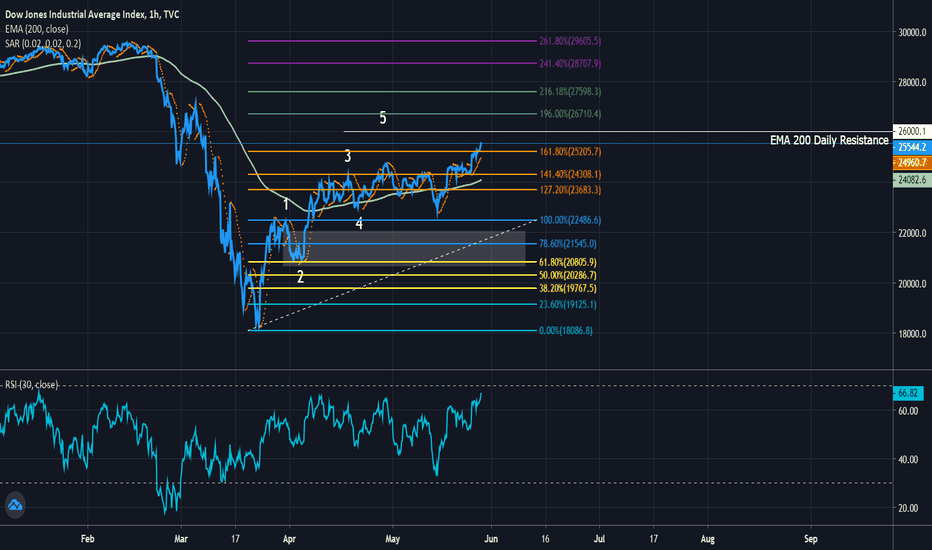Click the SAR (0.02, 0.02, 0.2) indicator label
Screen dimensions: 932x550
tap(43, 43)
